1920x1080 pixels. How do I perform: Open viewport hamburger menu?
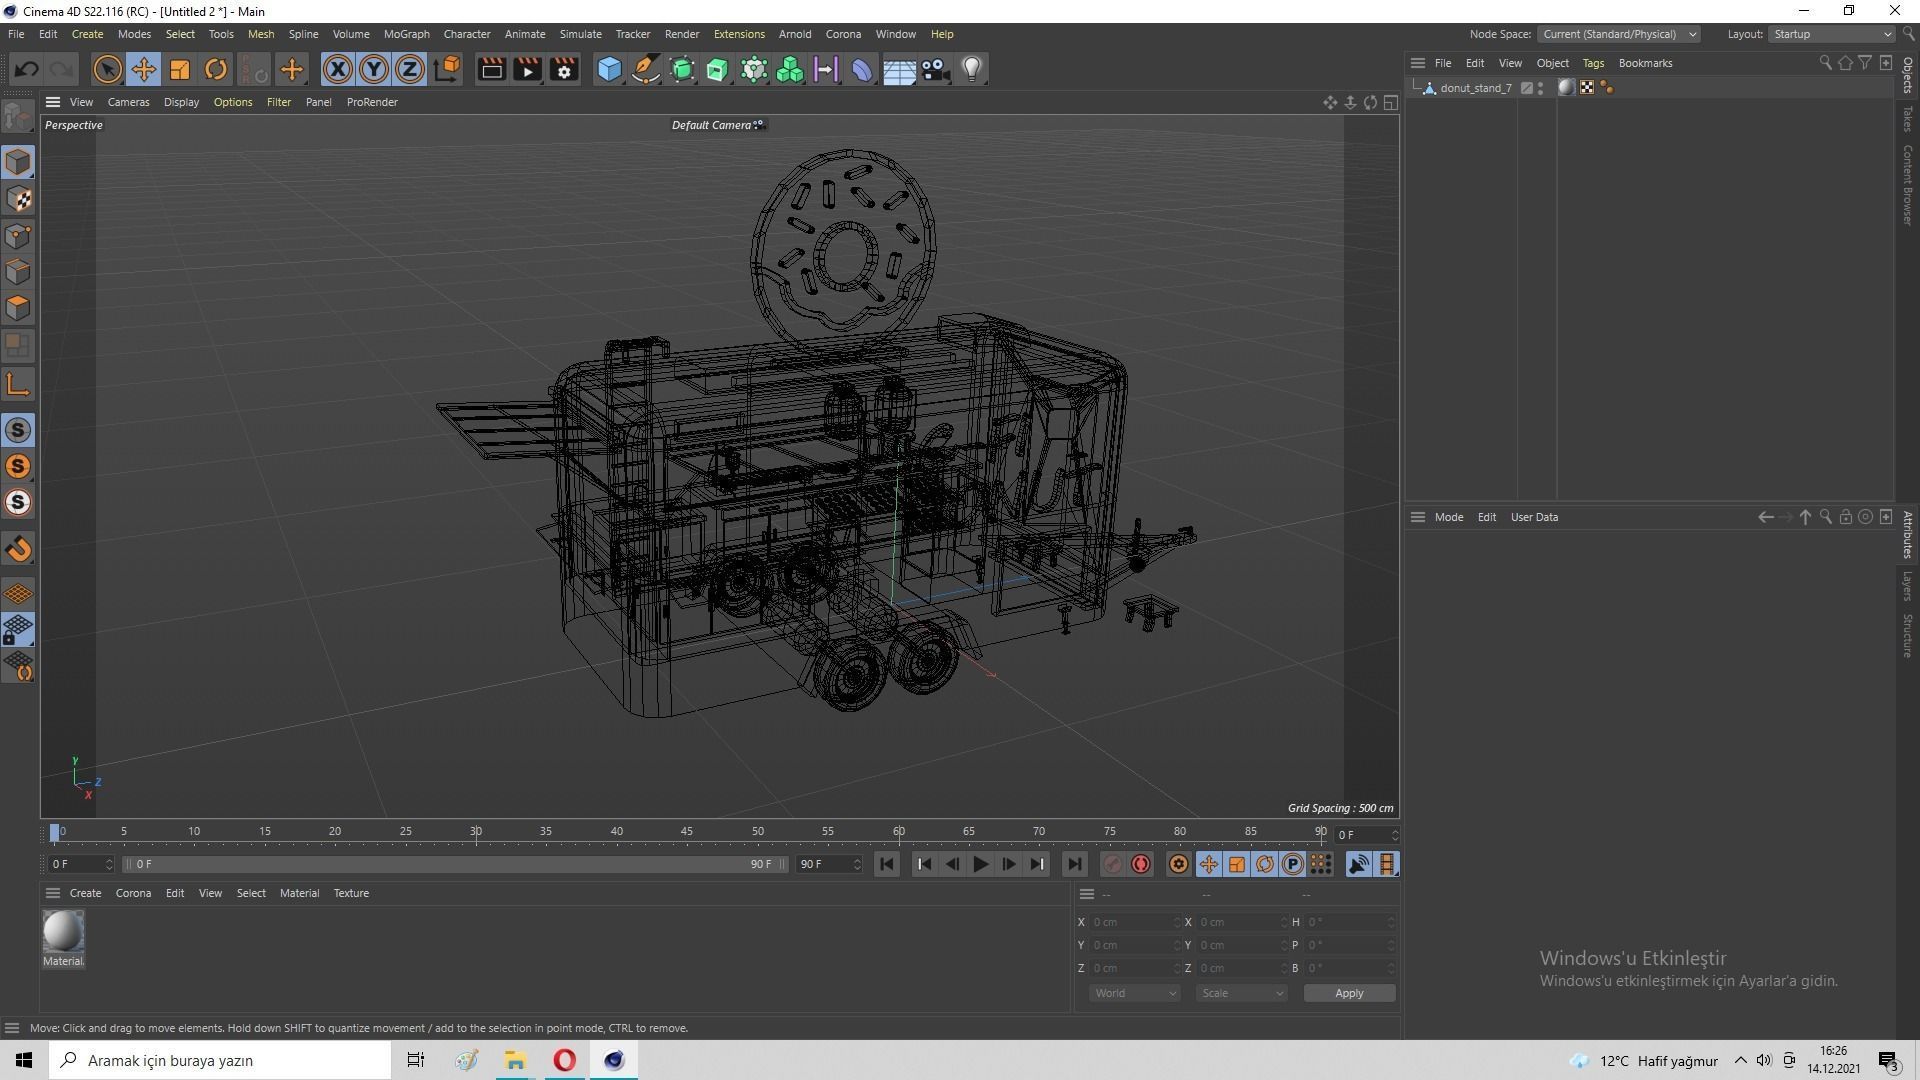pyautogui.click(x=53, y=102)
